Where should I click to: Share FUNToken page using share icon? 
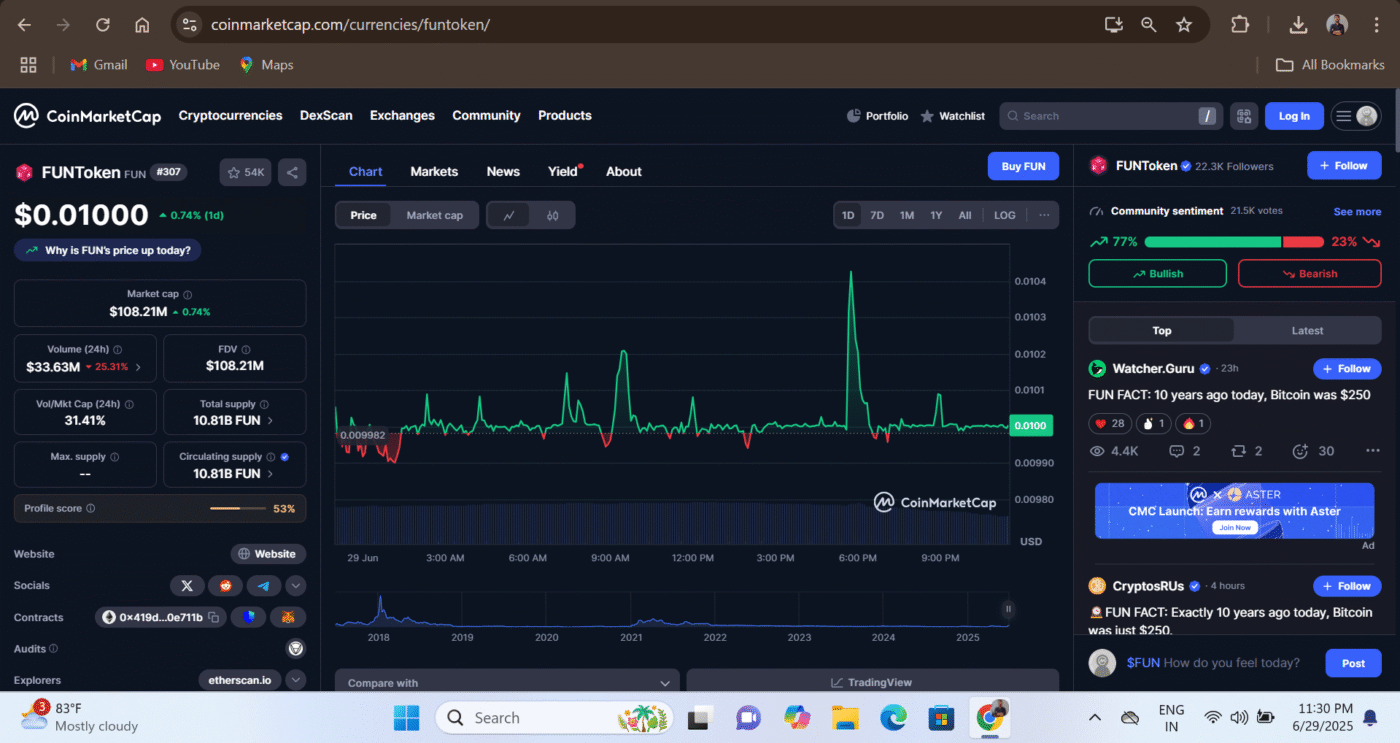coord(292,172)
